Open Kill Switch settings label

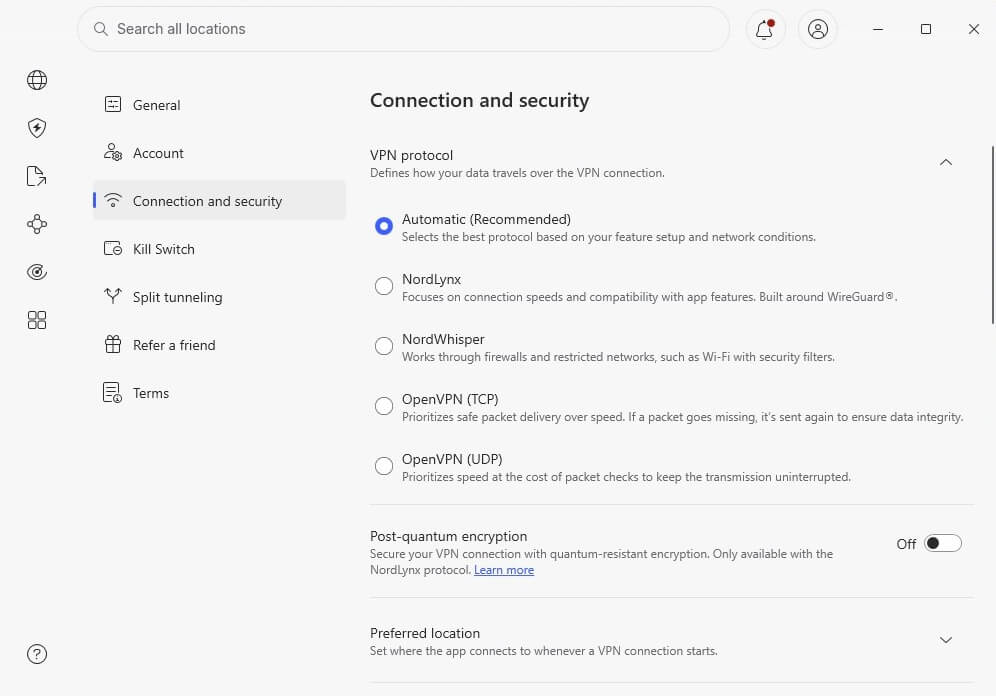(164, 250)
